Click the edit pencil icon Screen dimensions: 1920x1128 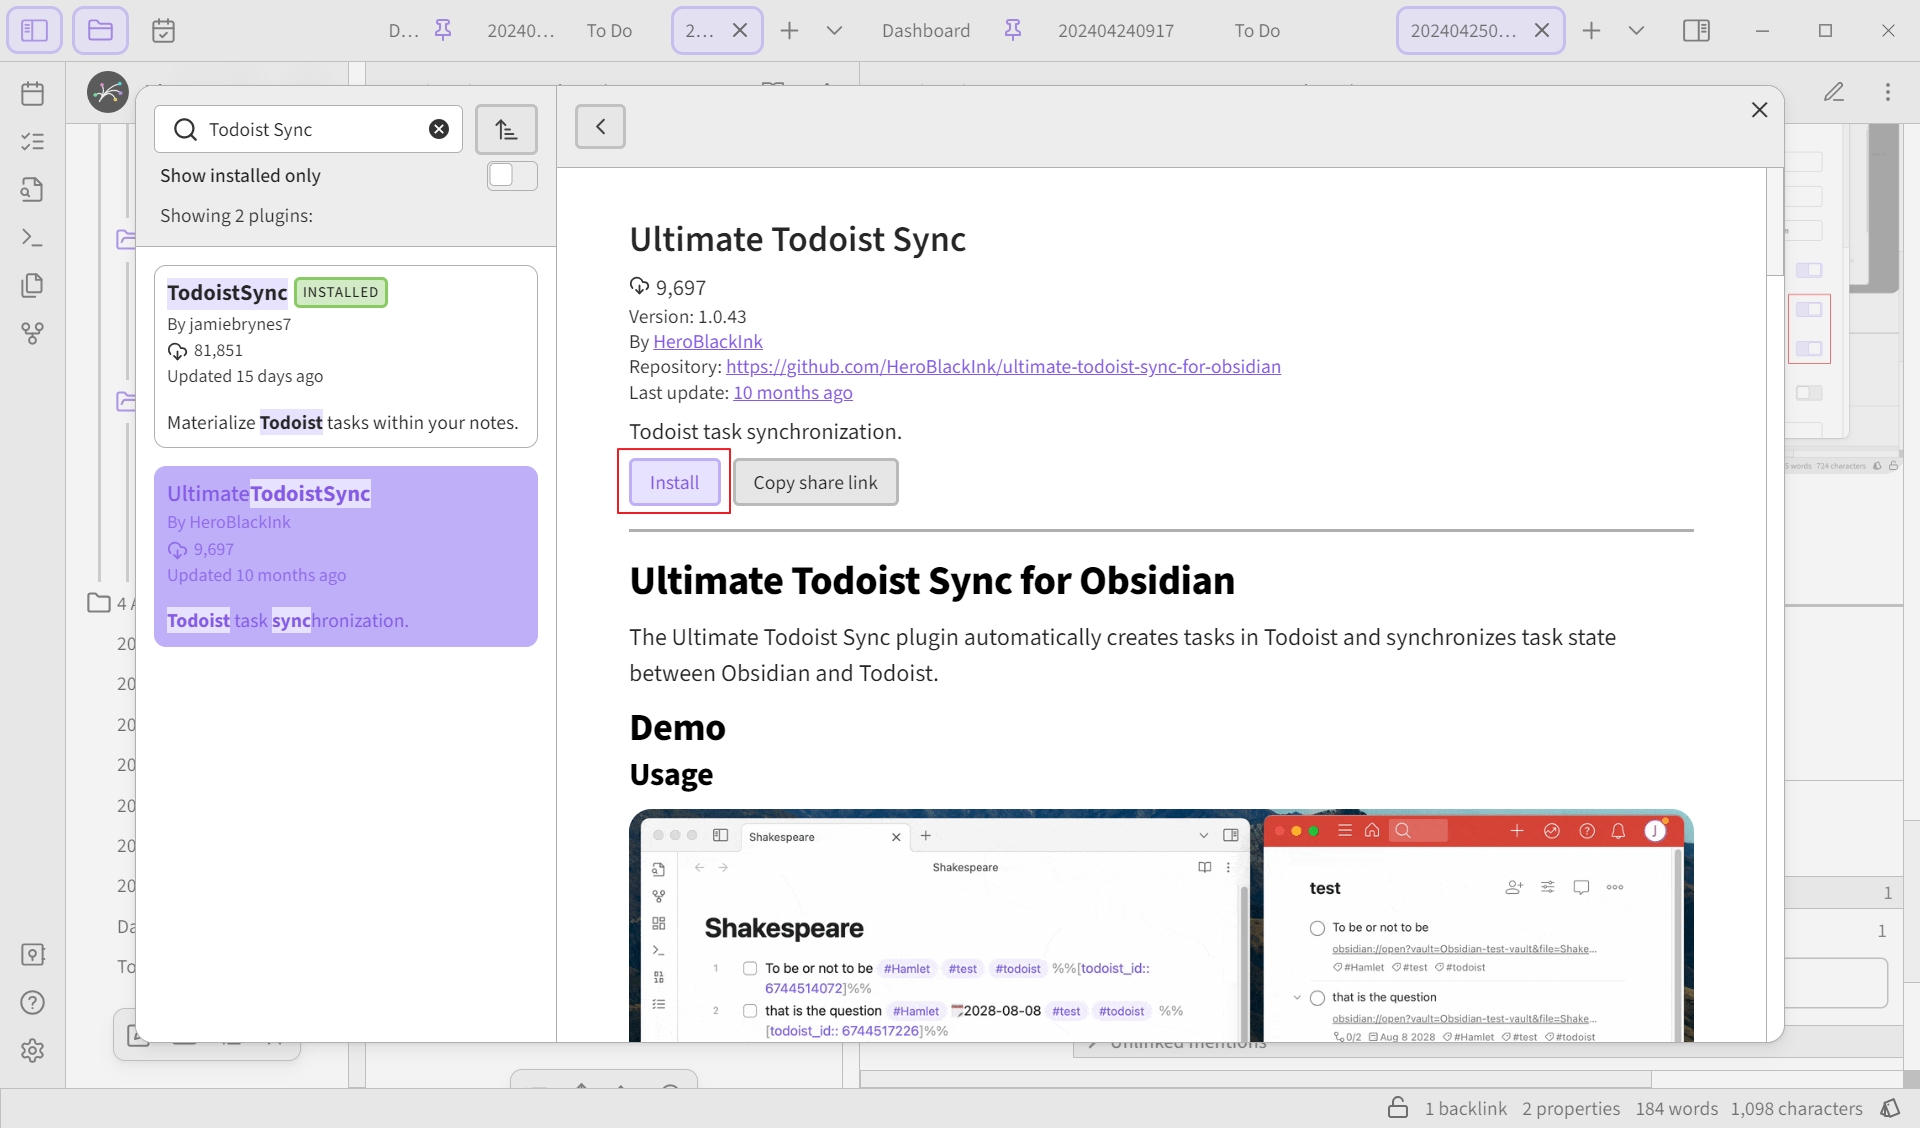(1833, 92)
